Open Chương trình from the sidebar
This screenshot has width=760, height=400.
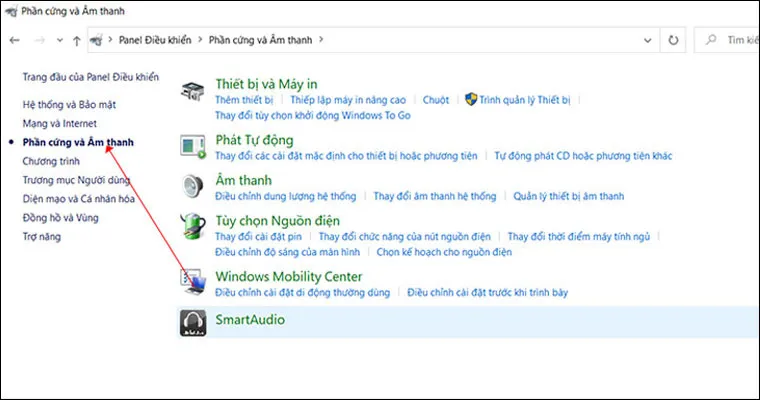[50, 161]
